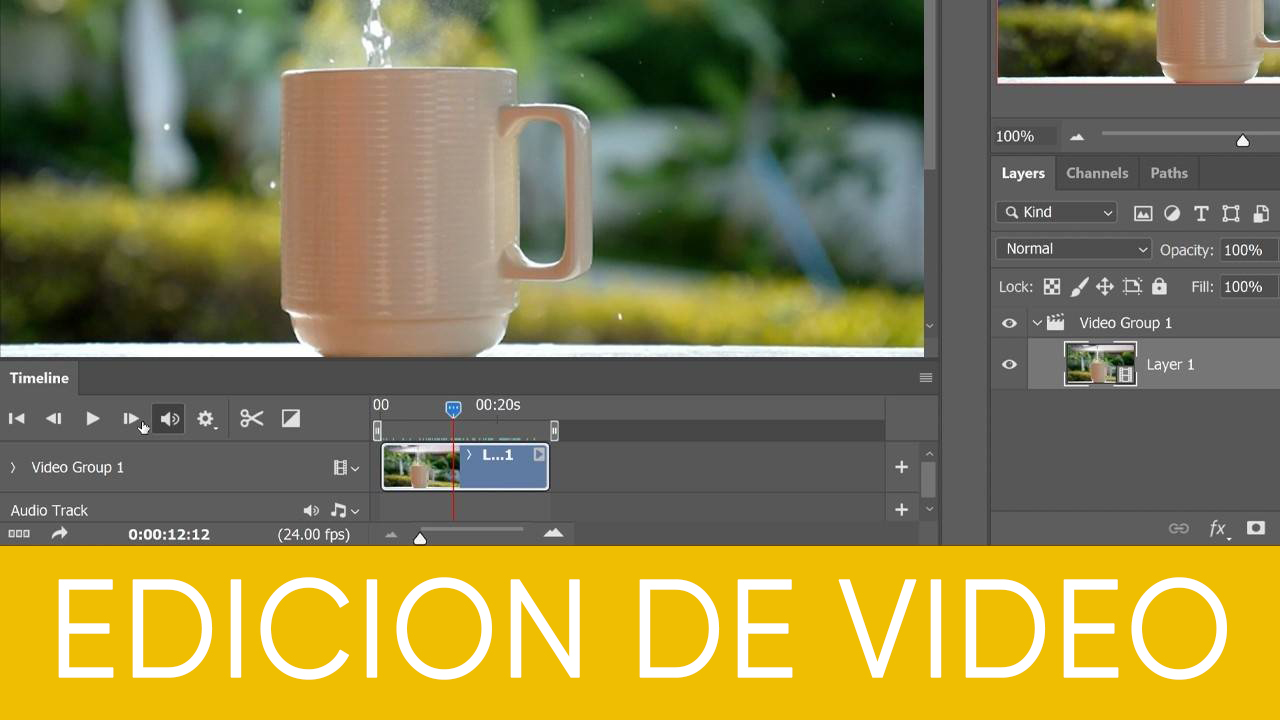1280x720 pixels.
Task: Go to first frame of timeline
Action: click(17, 419)
